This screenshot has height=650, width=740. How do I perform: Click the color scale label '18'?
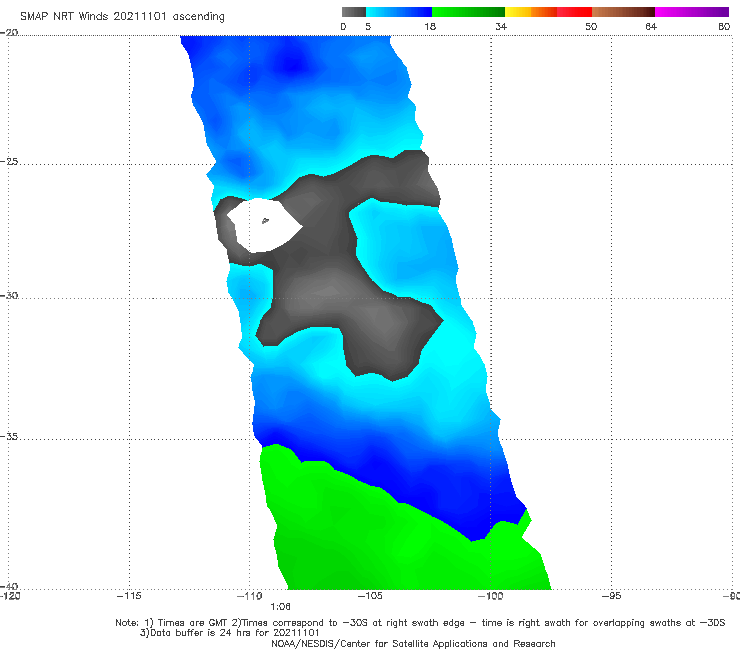click(x=430, y=26)
